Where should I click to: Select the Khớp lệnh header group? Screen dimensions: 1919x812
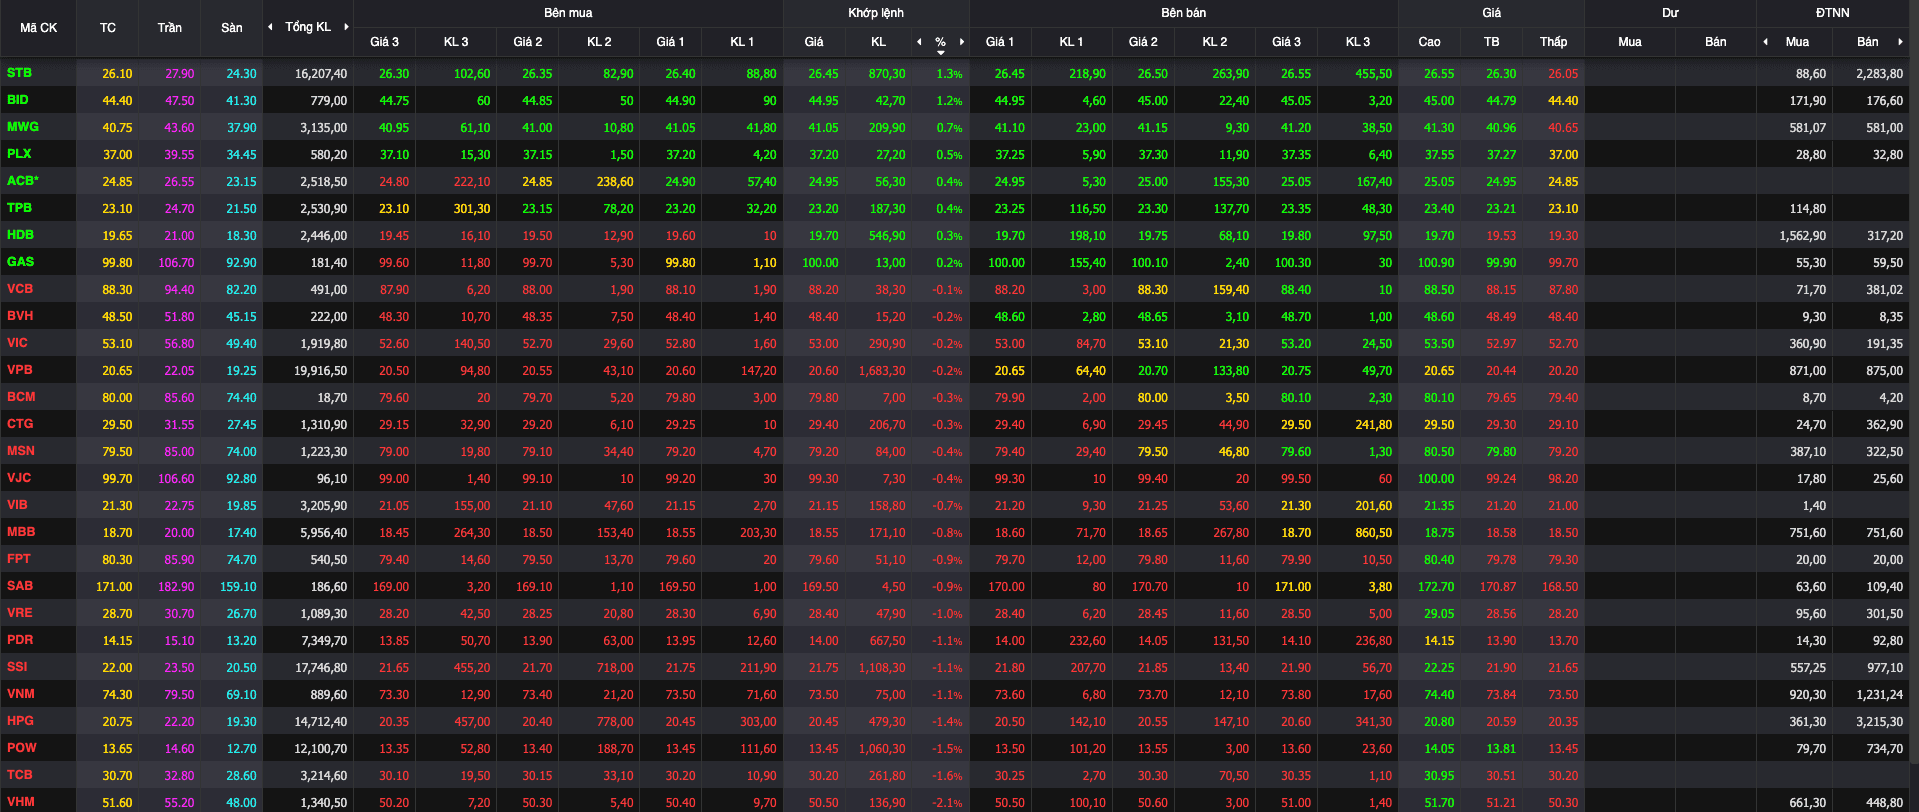(876, 13)
